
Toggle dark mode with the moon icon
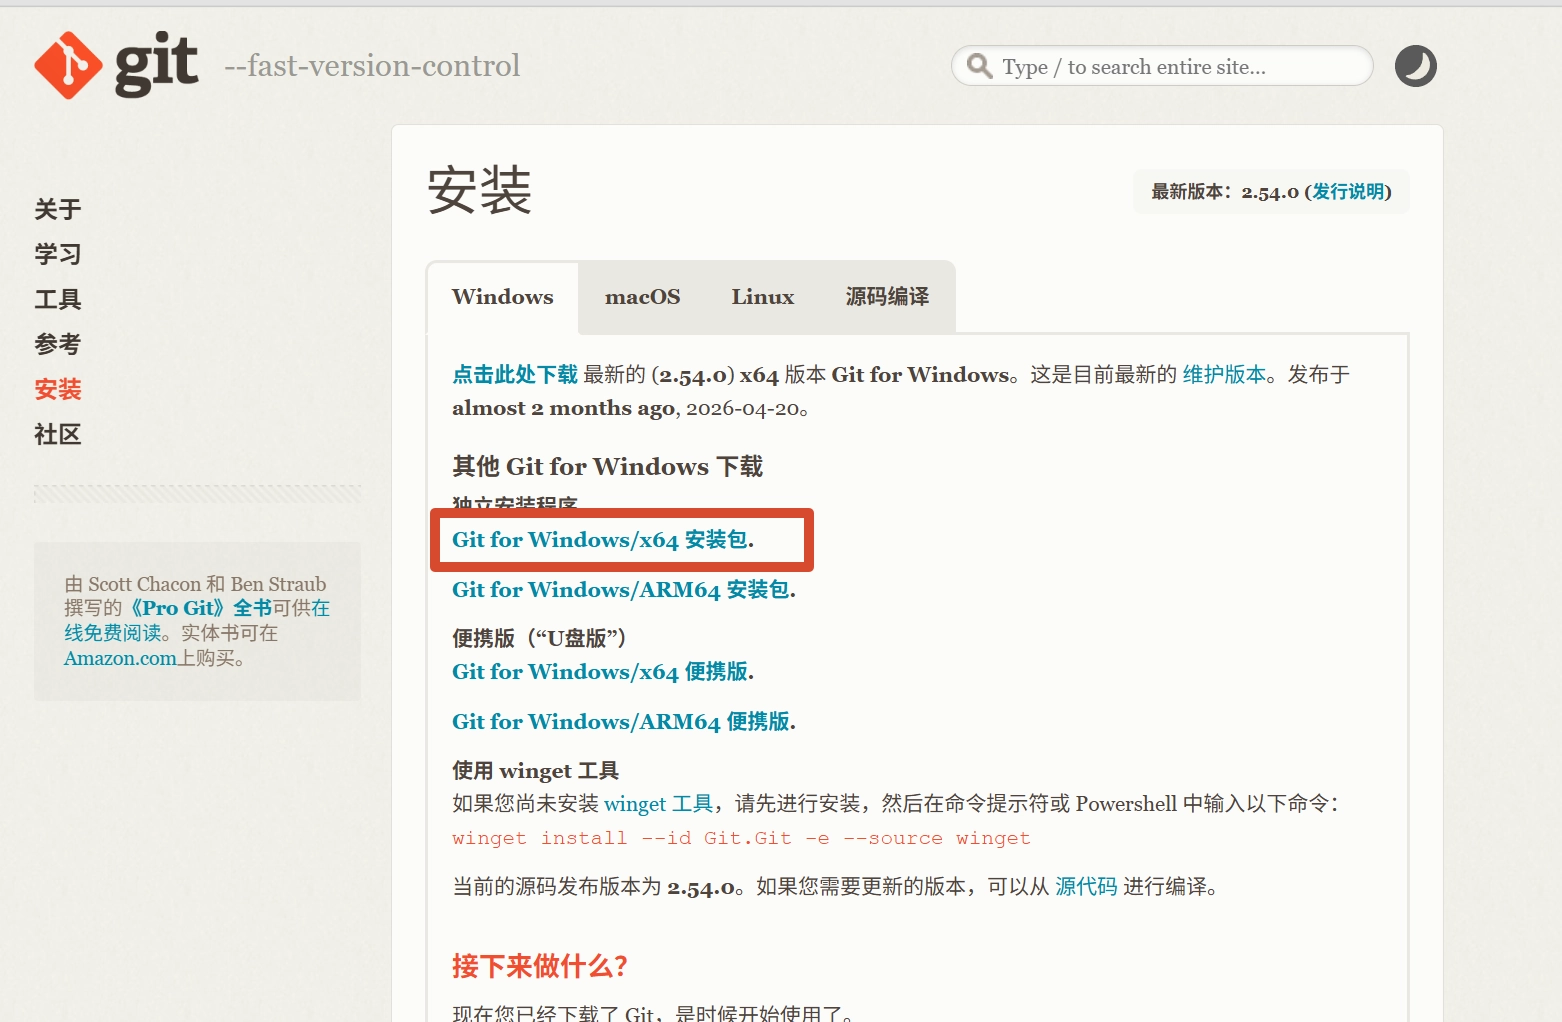coord(1416,66)
